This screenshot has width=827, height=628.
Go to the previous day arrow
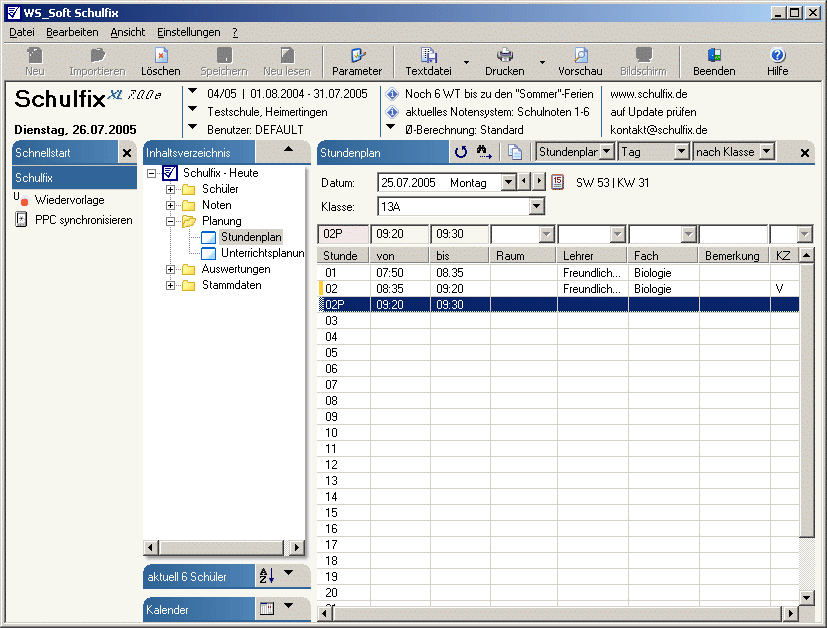(x=523, y=182)
